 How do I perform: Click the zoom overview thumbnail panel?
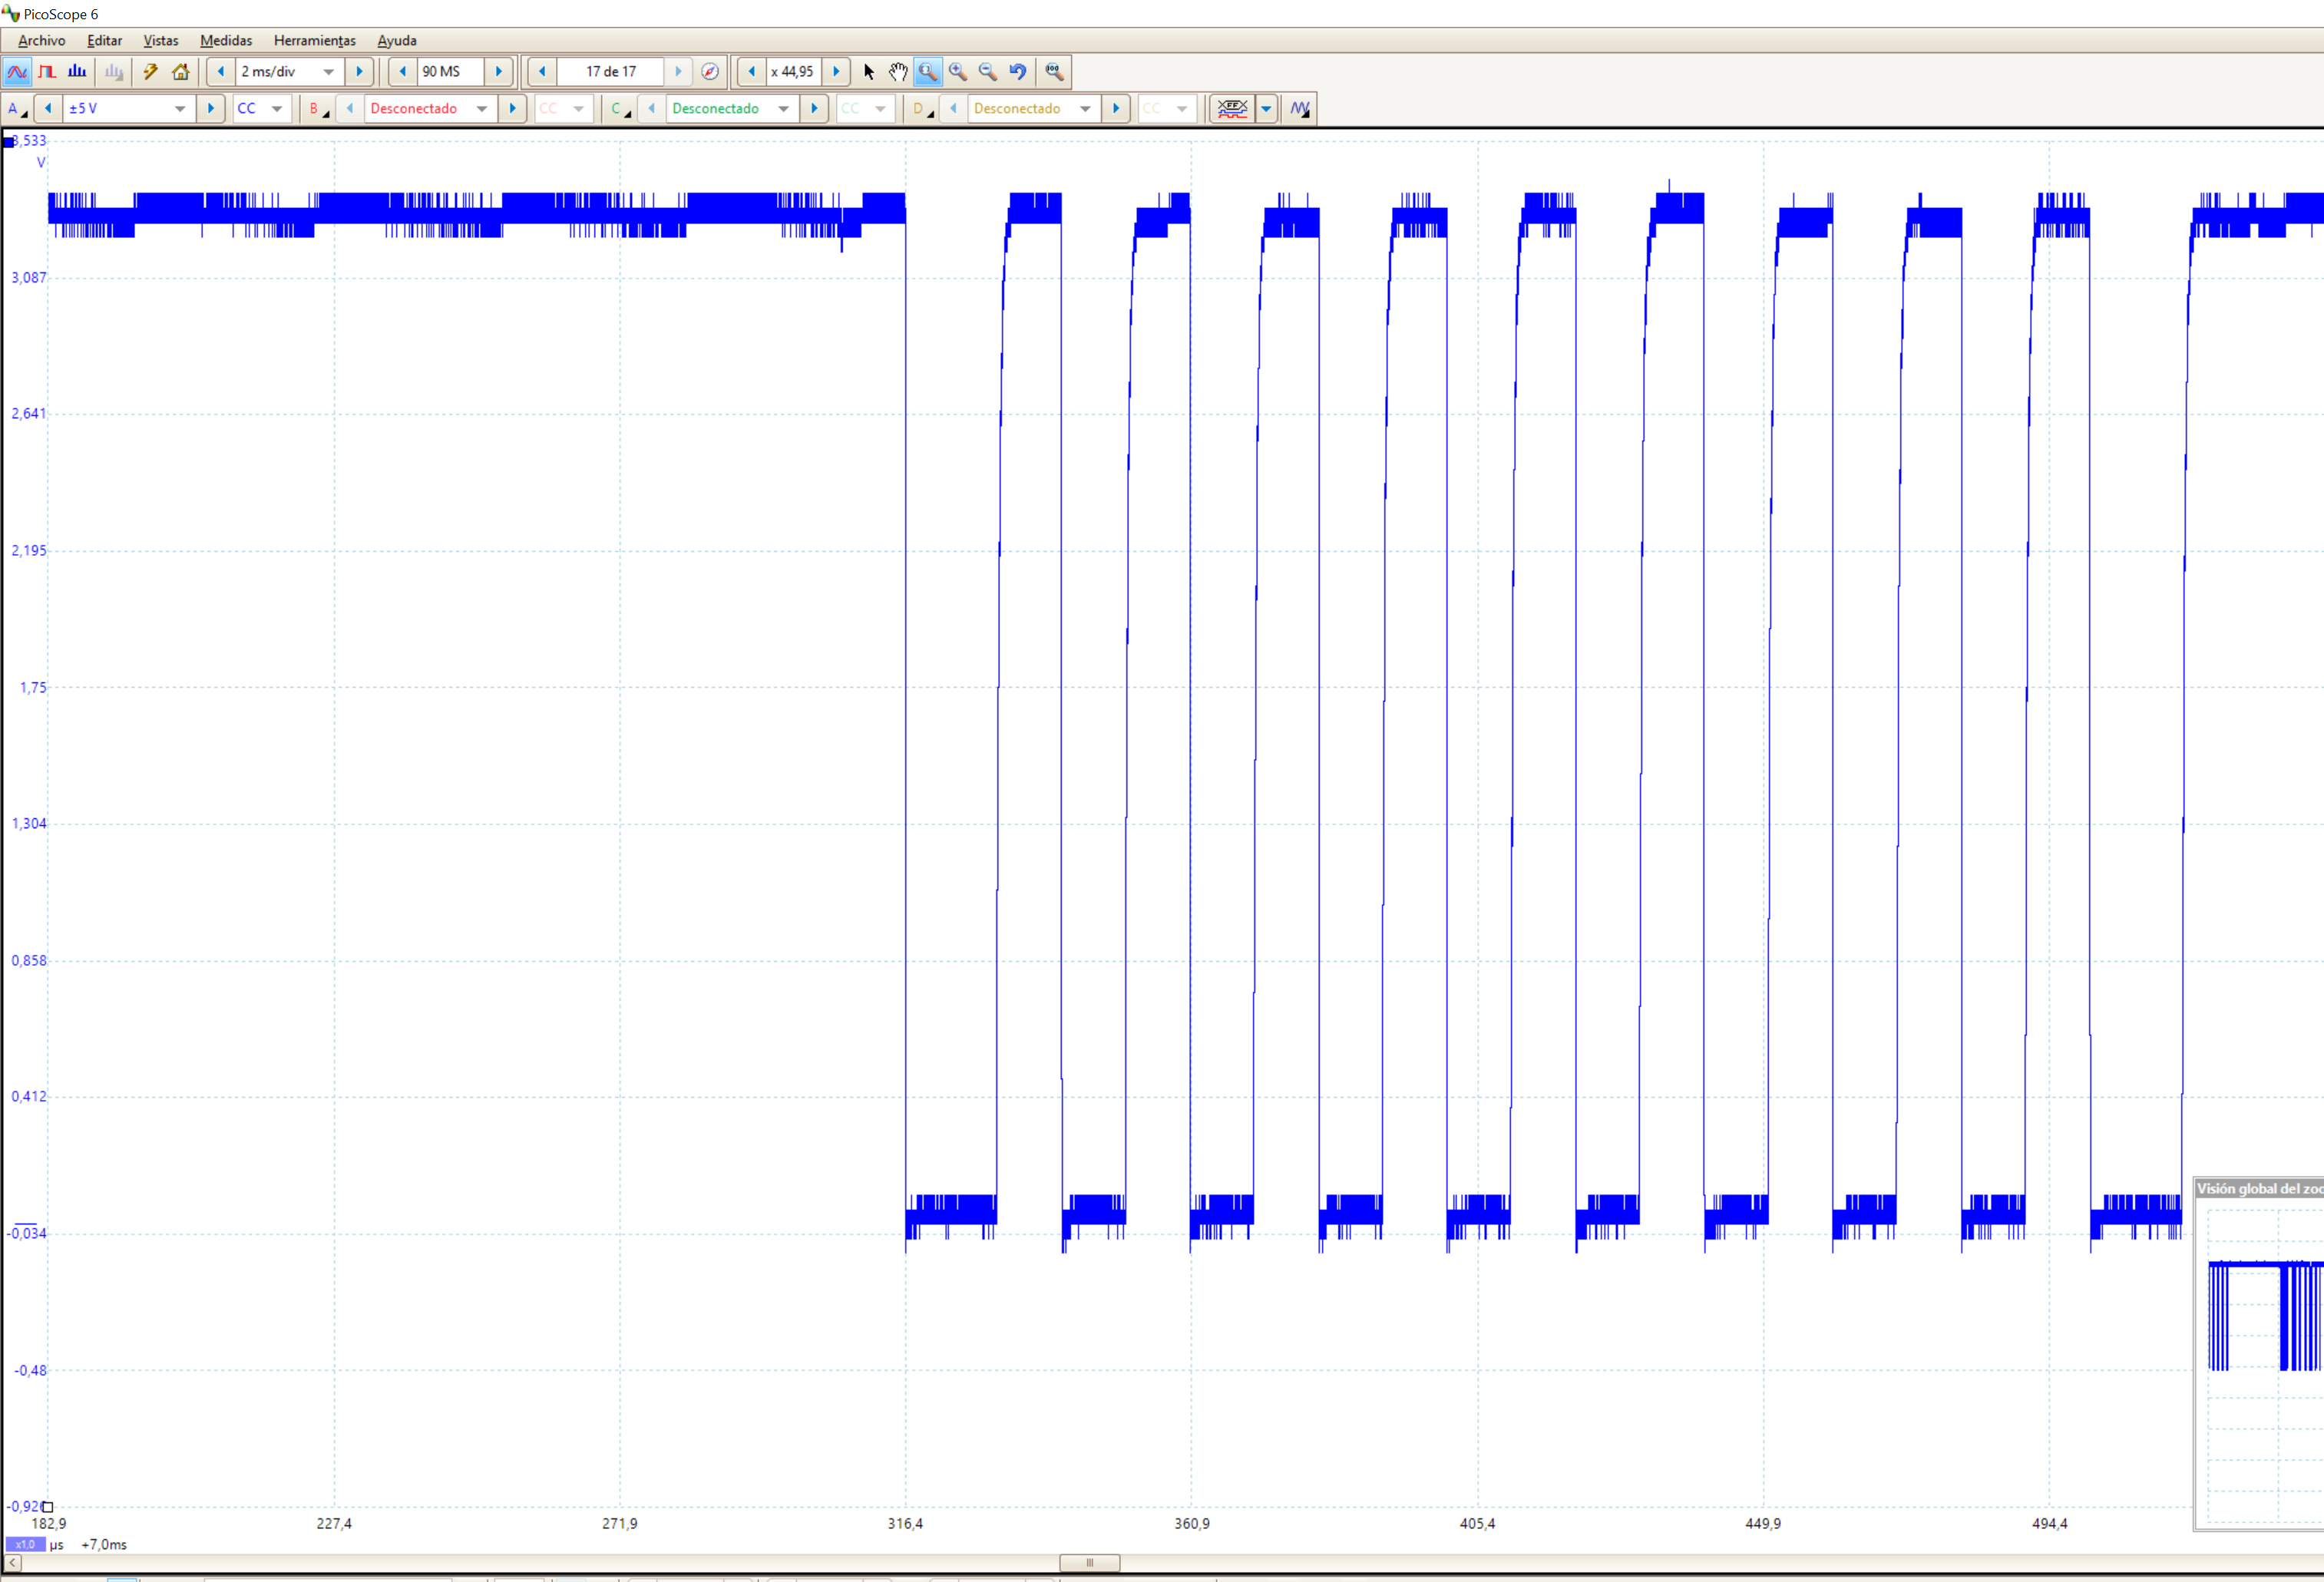coord(2259,1354)
